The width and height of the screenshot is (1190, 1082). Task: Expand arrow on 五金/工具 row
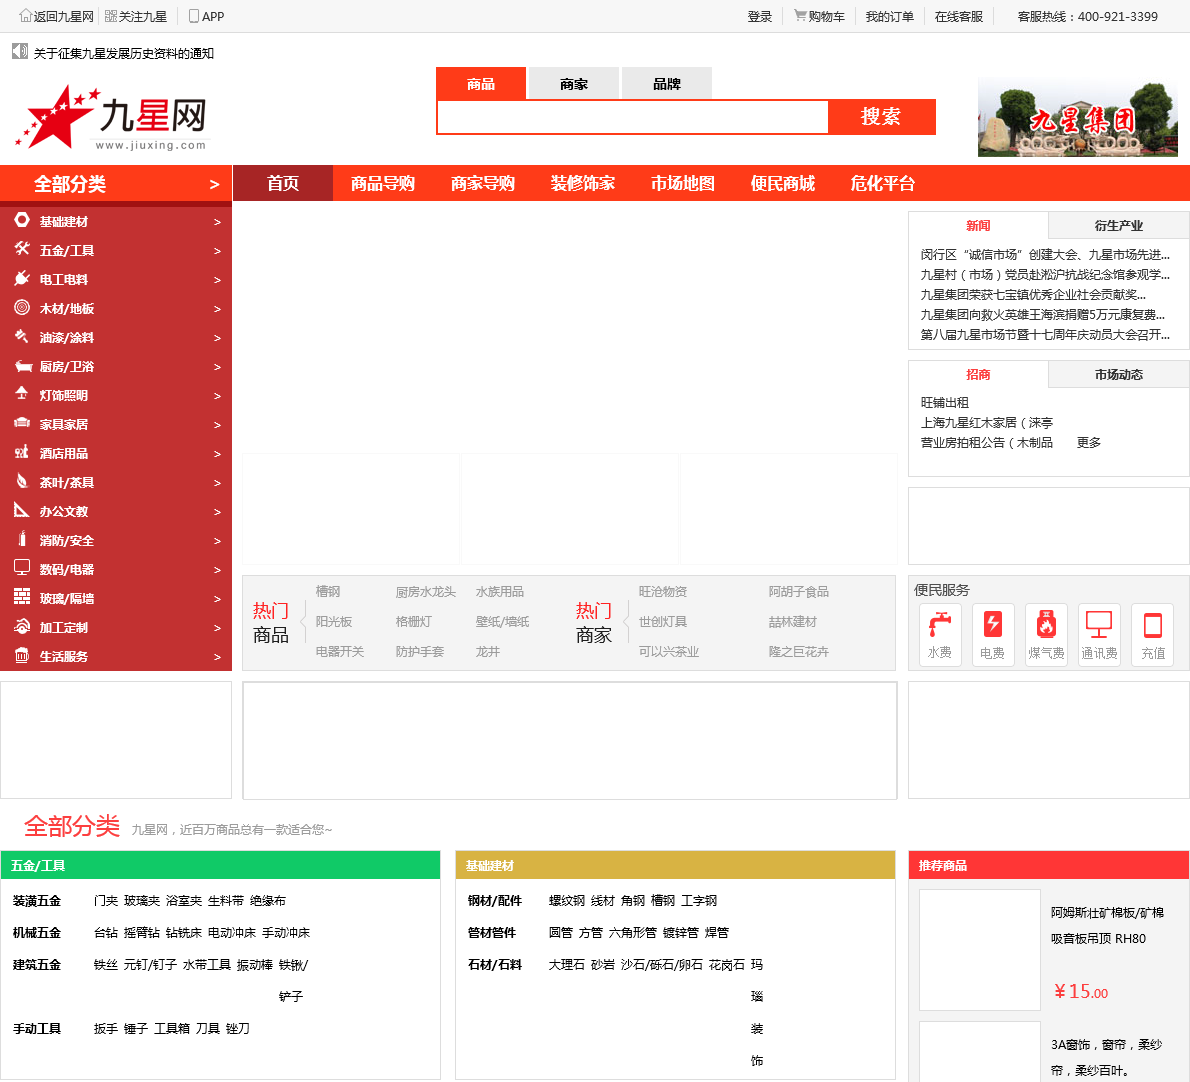[217, 250]
